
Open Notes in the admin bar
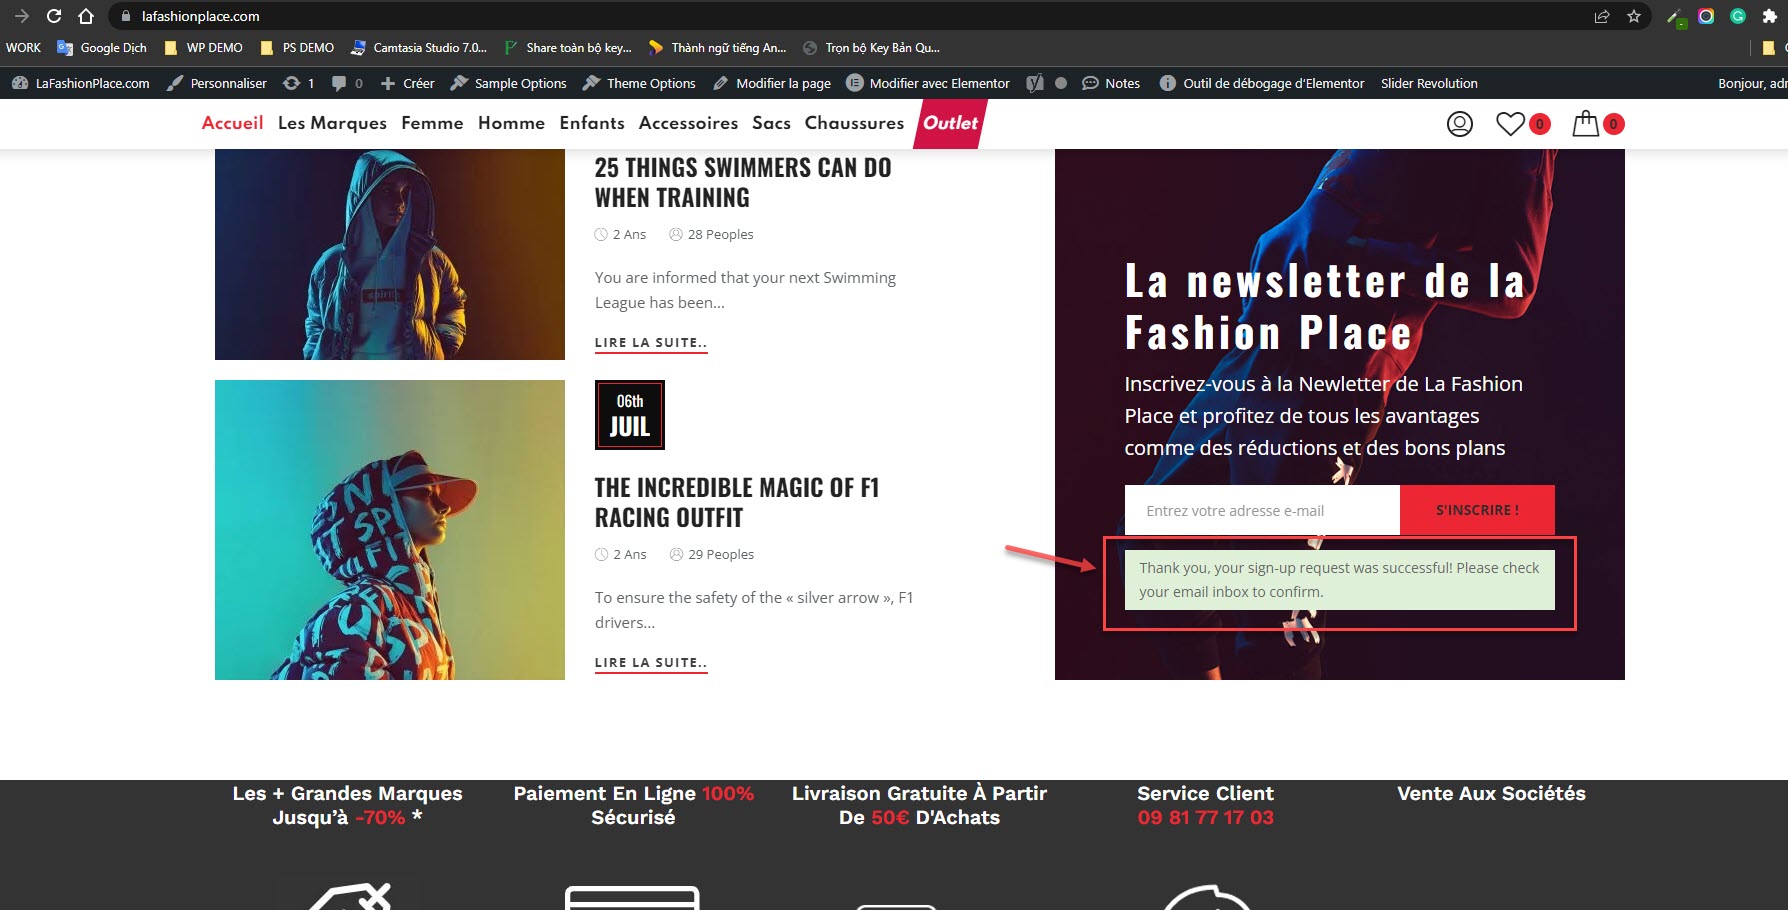[x=1111, y=83]
